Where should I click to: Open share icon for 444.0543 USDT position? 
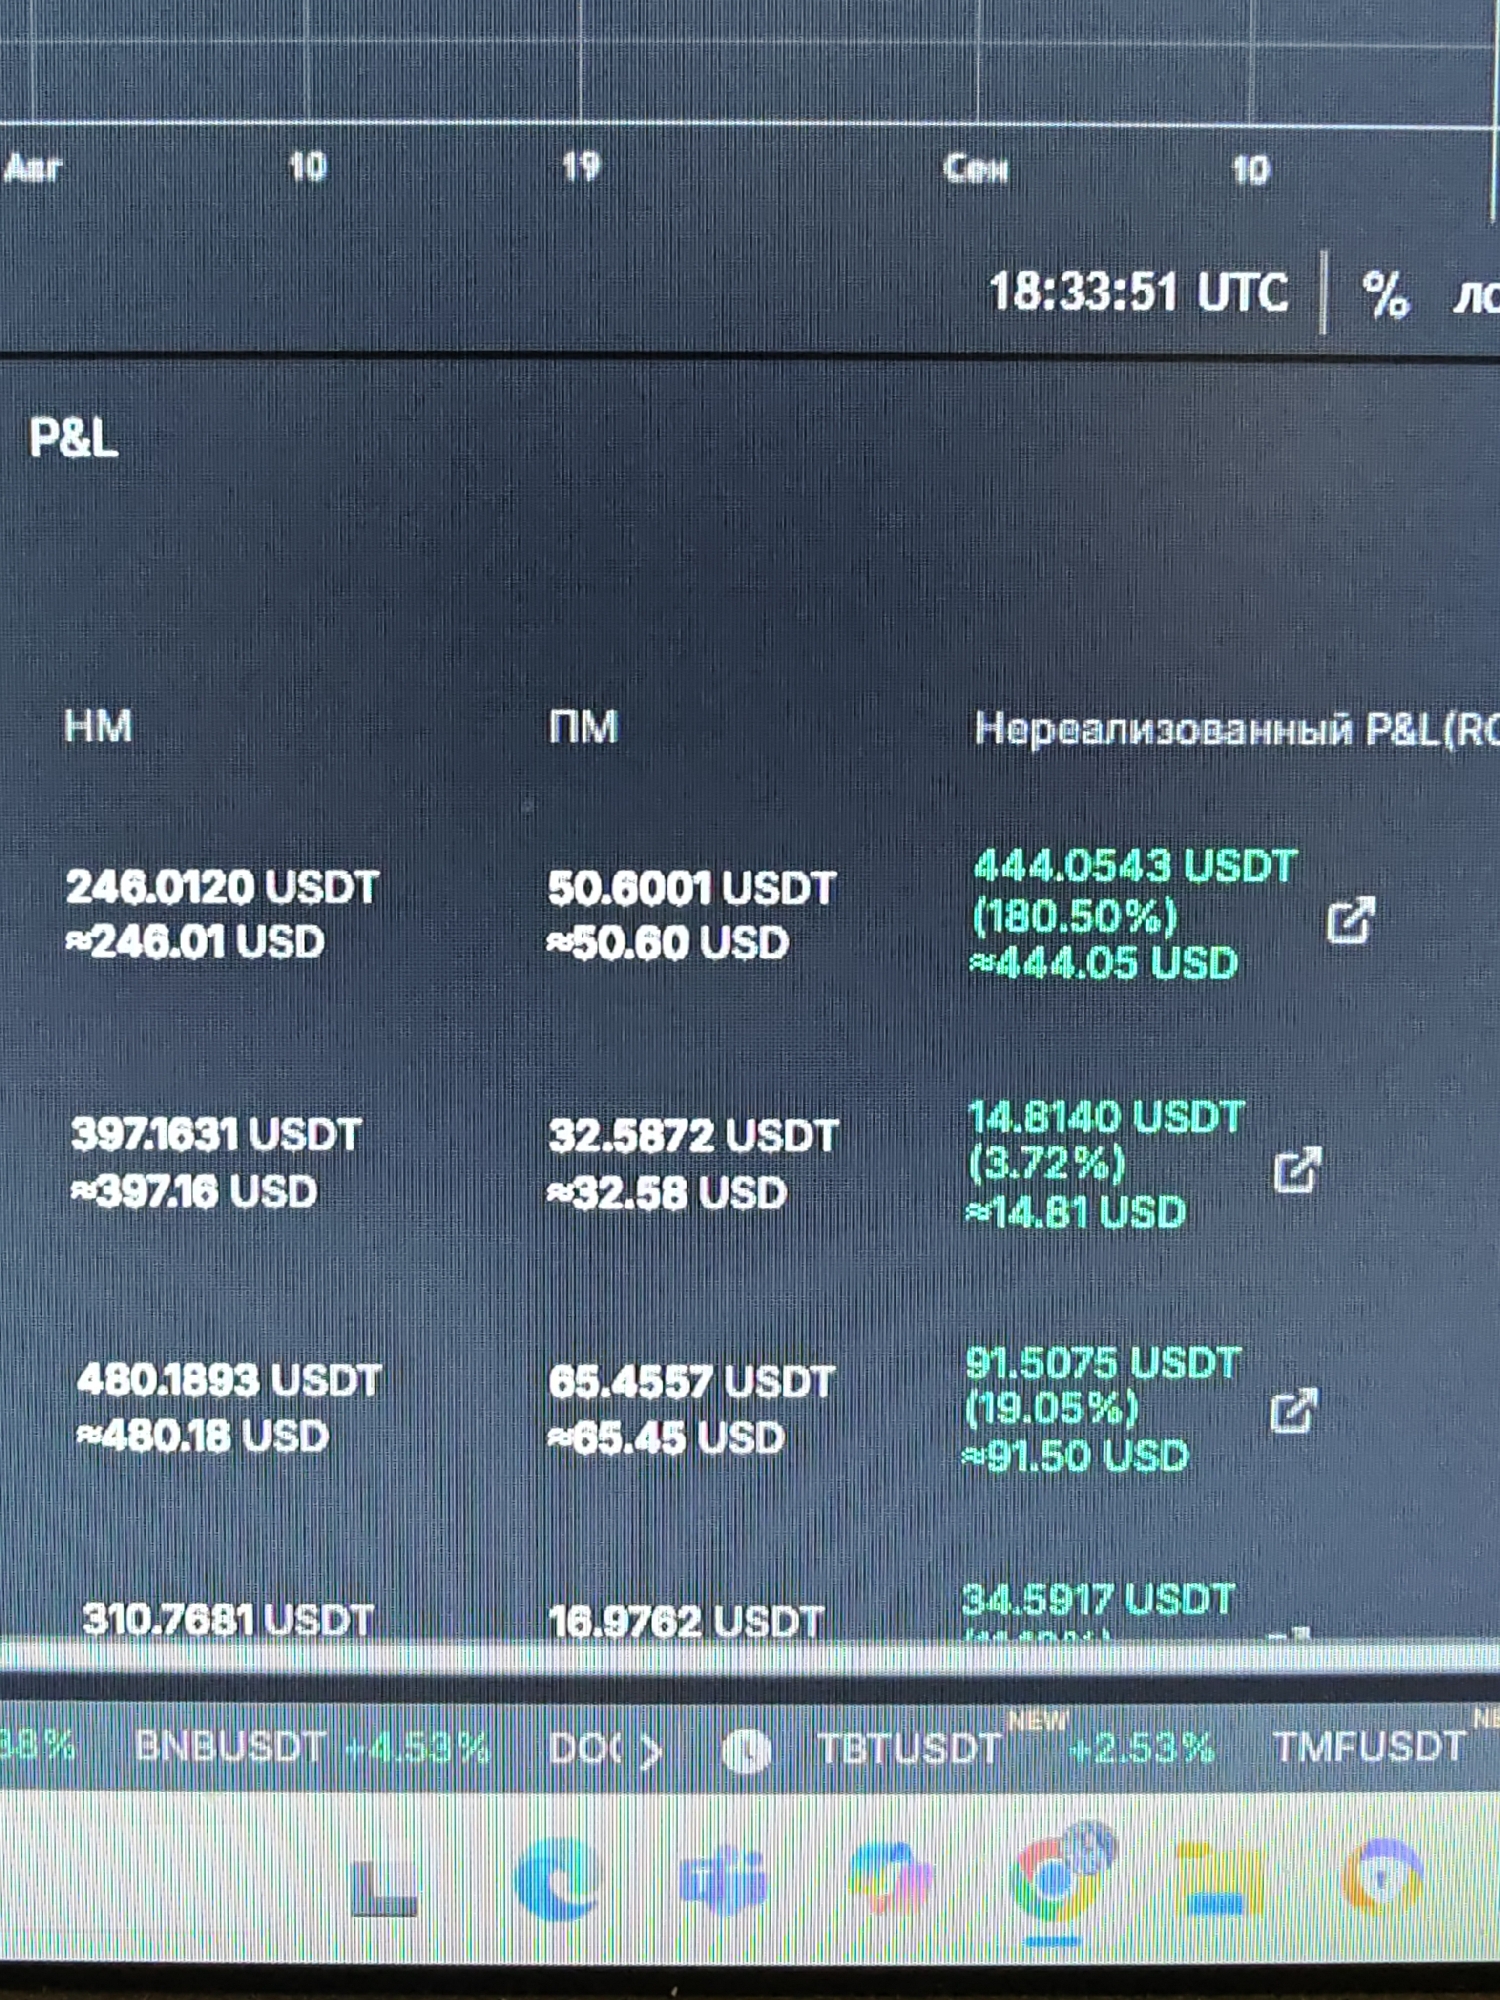(1351, 920)
